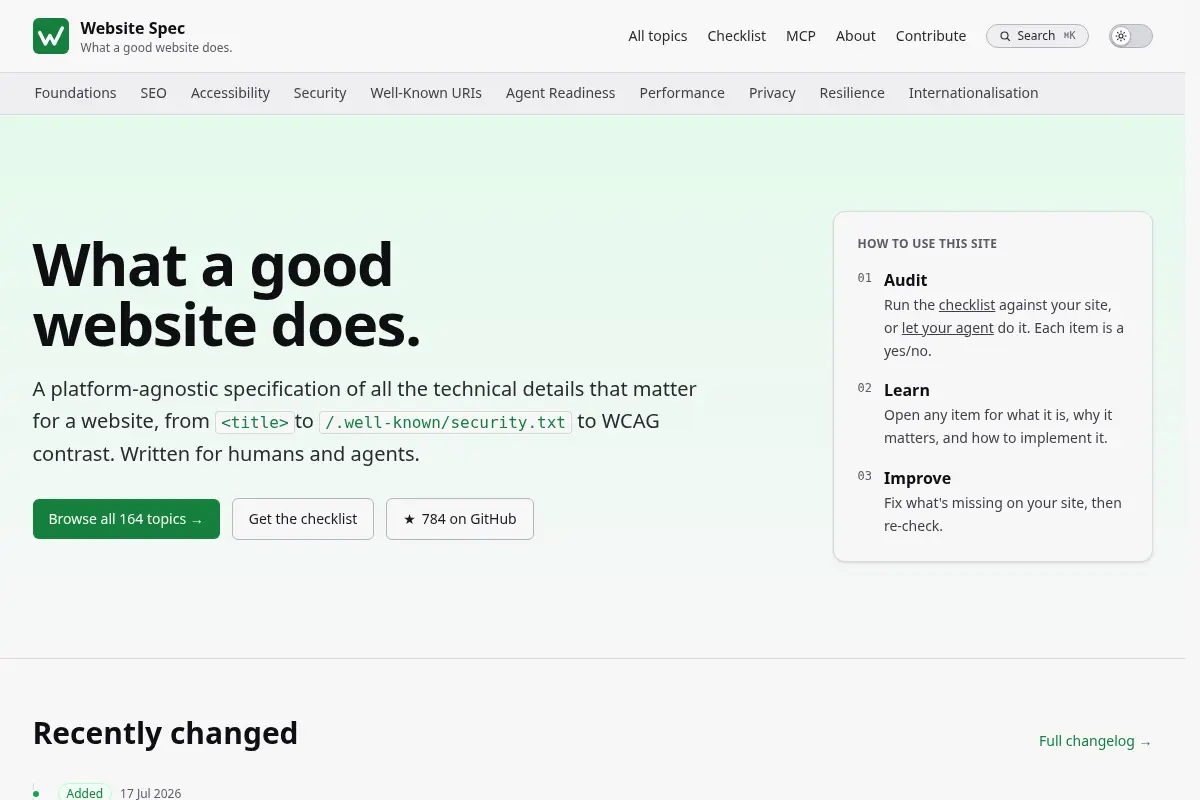This screenshot has height=800, width=1200.
Task: Open All topics in top navigation
Action: pos(658,36)
